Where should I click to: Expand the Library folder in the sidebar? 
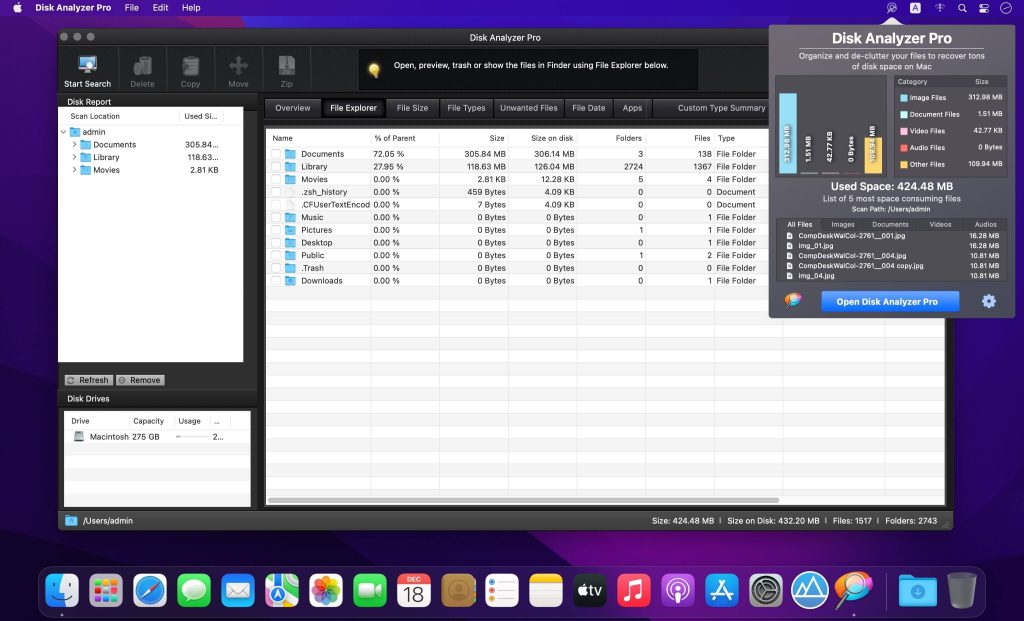click(x=75, y=157)
